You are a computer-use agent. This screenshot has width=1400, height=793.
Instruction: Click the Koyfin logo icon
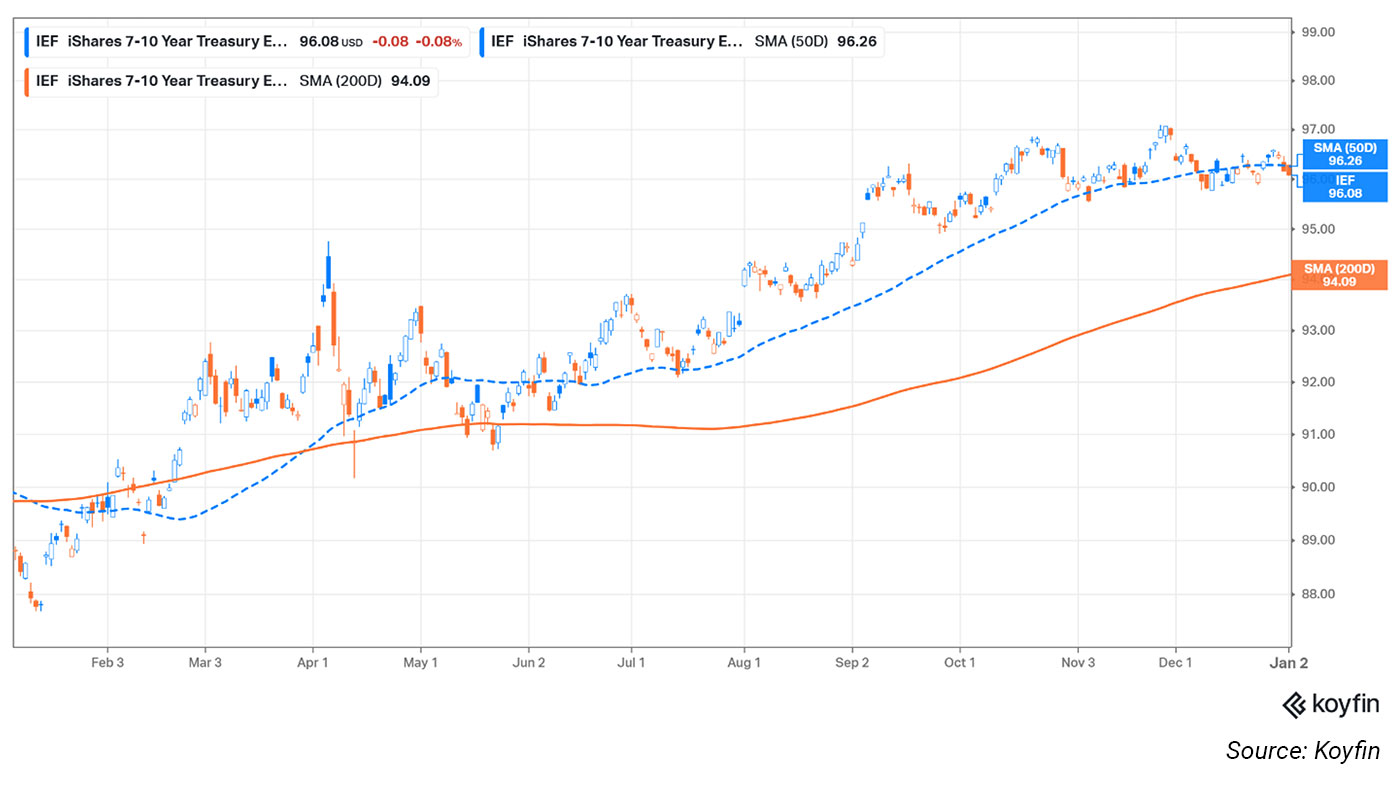(1295, 704)
